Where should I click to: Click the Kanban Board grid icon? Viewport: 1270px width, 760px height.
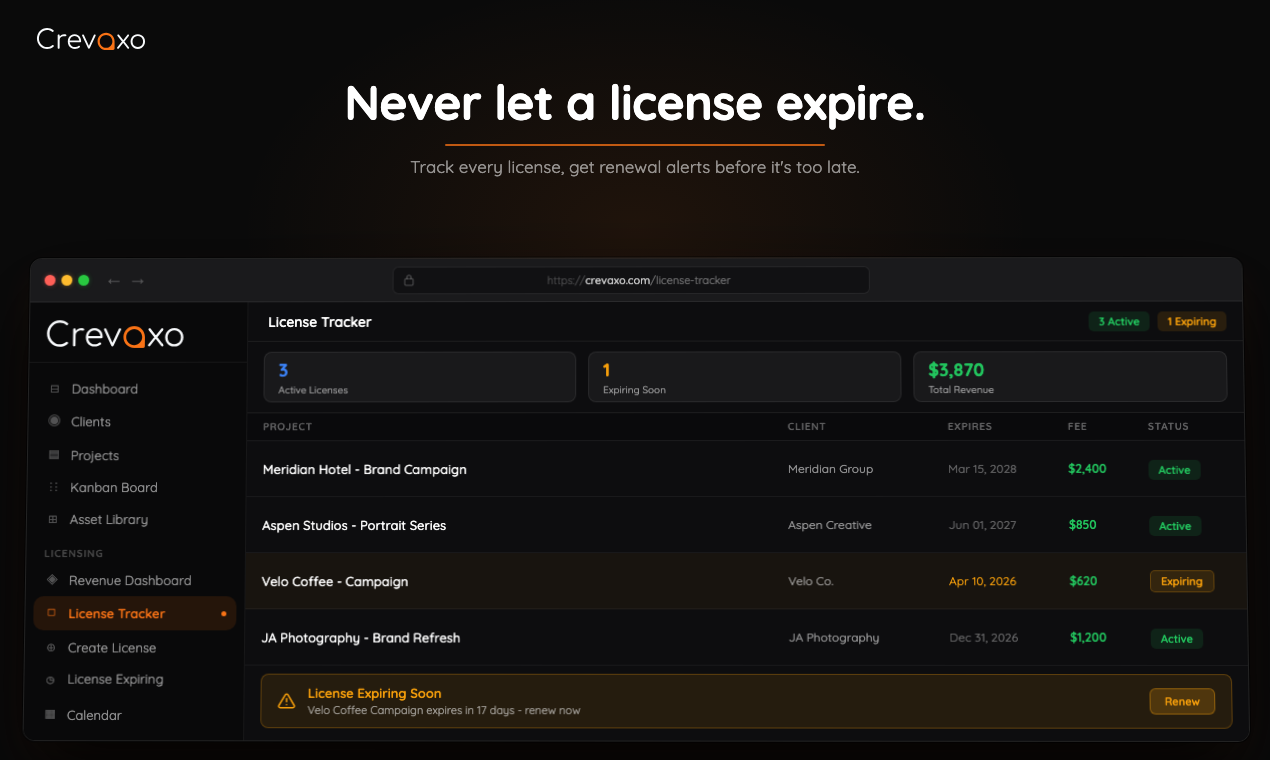coord(53,488)
